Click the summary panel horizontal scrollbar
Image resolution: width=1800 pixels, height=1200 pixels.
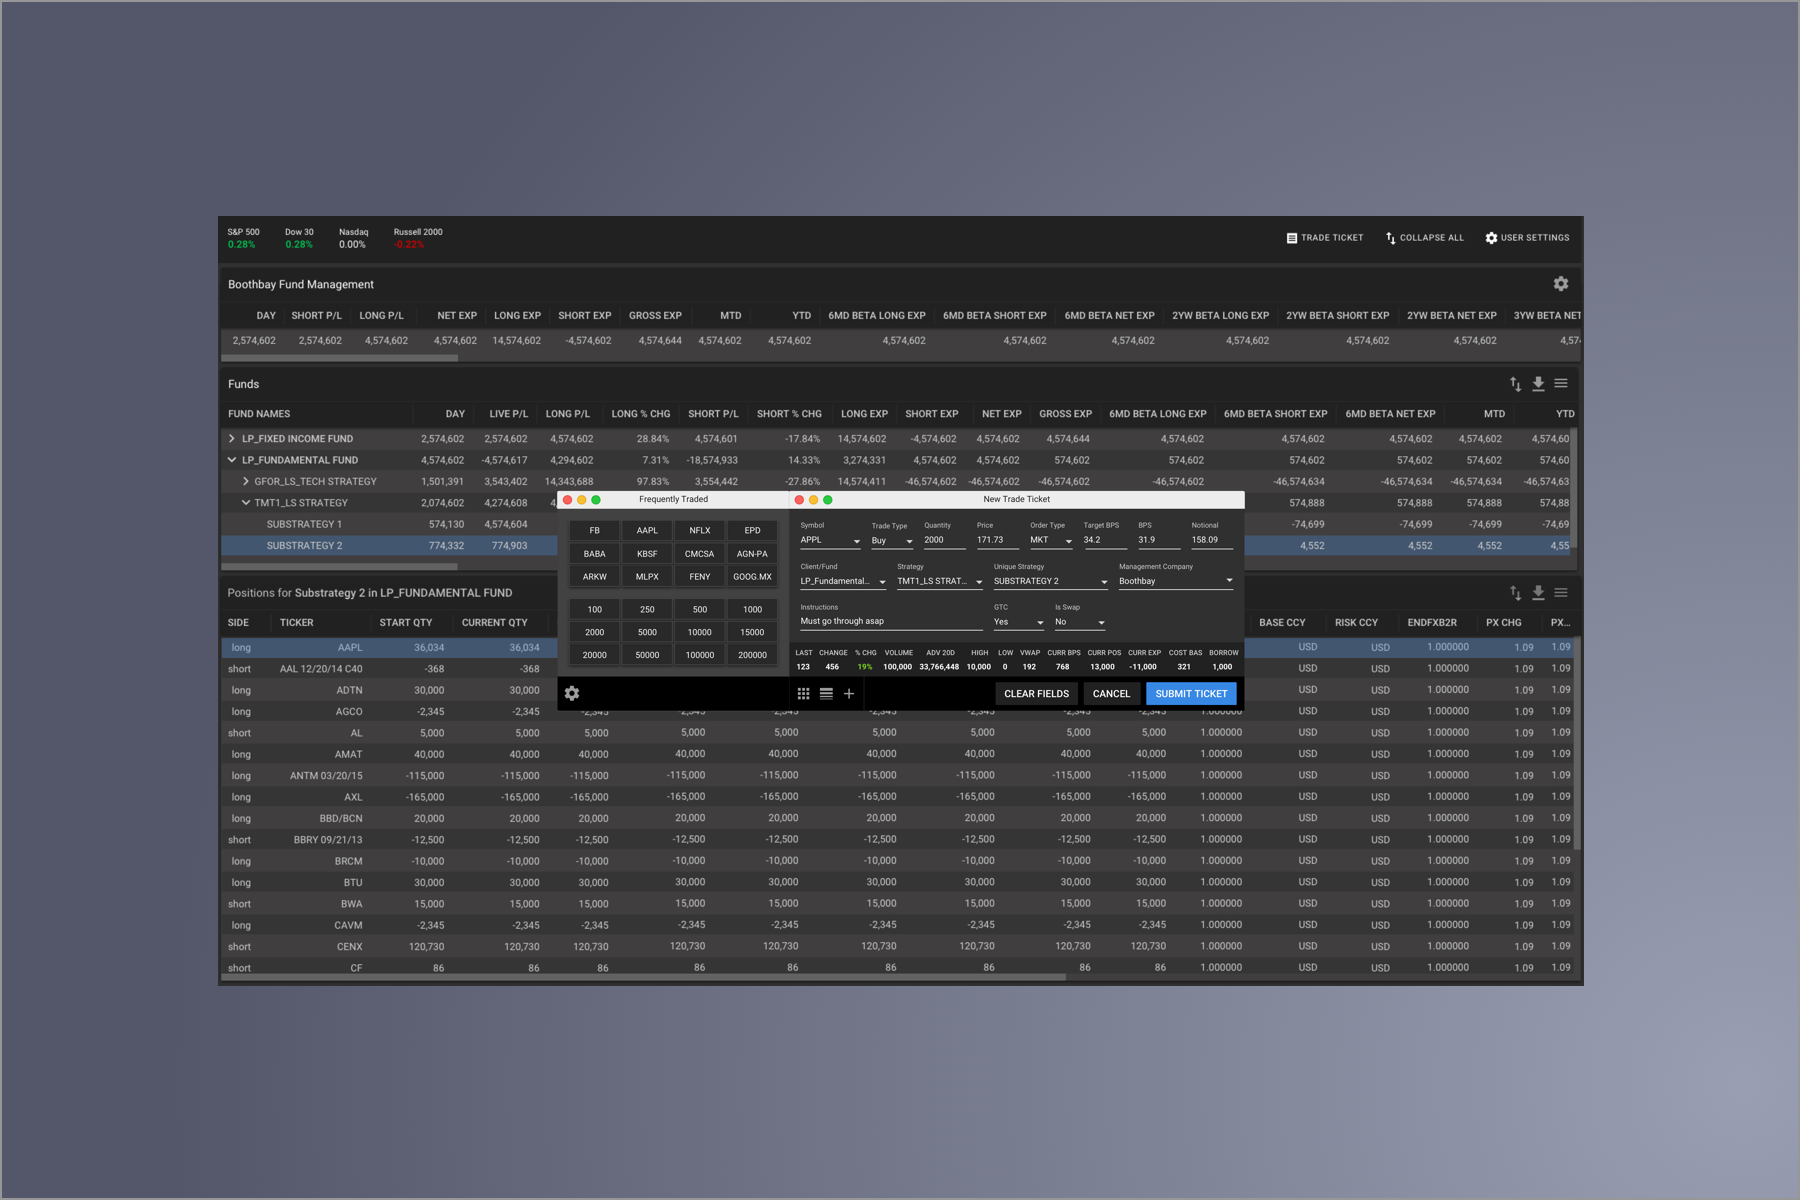(x=339, y=358)
